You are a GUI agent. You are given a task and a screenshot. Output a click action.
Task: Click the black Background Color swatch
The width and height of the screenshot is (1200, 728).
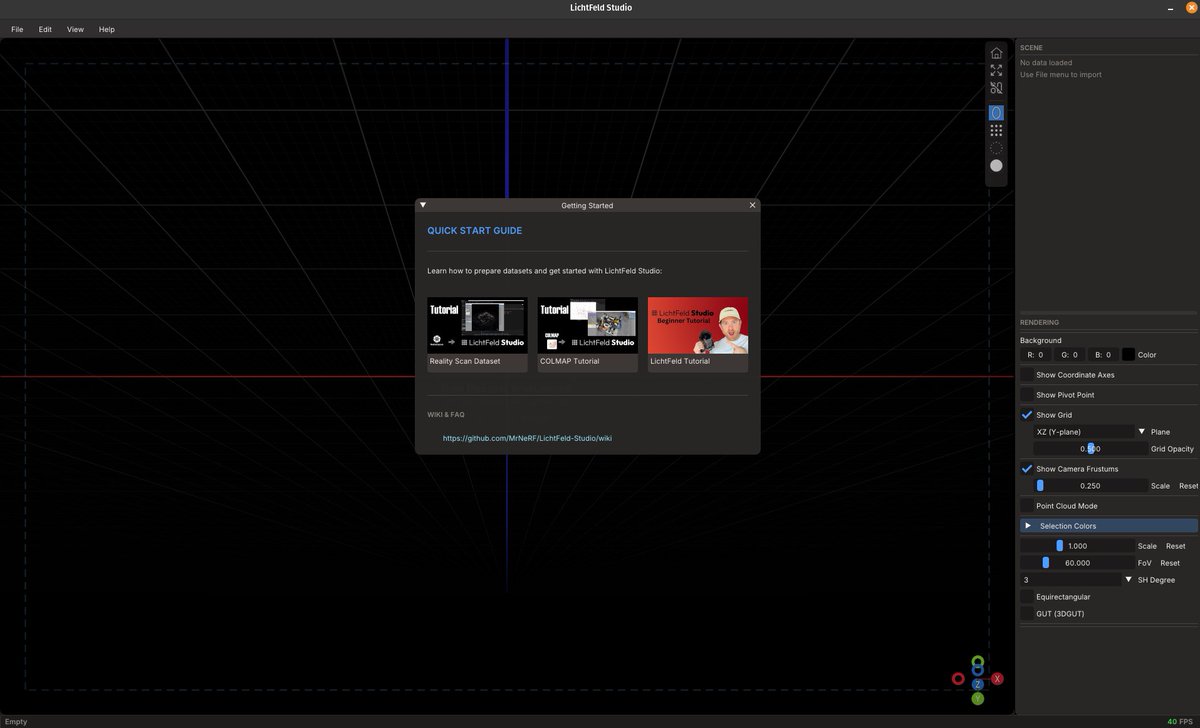tap(1128, 355)
